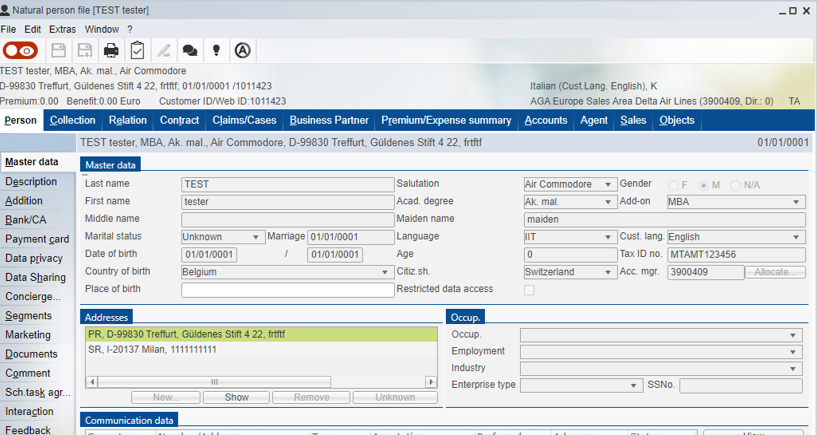
Task: Switch to the Collection tab
Action: coord(73,120)
